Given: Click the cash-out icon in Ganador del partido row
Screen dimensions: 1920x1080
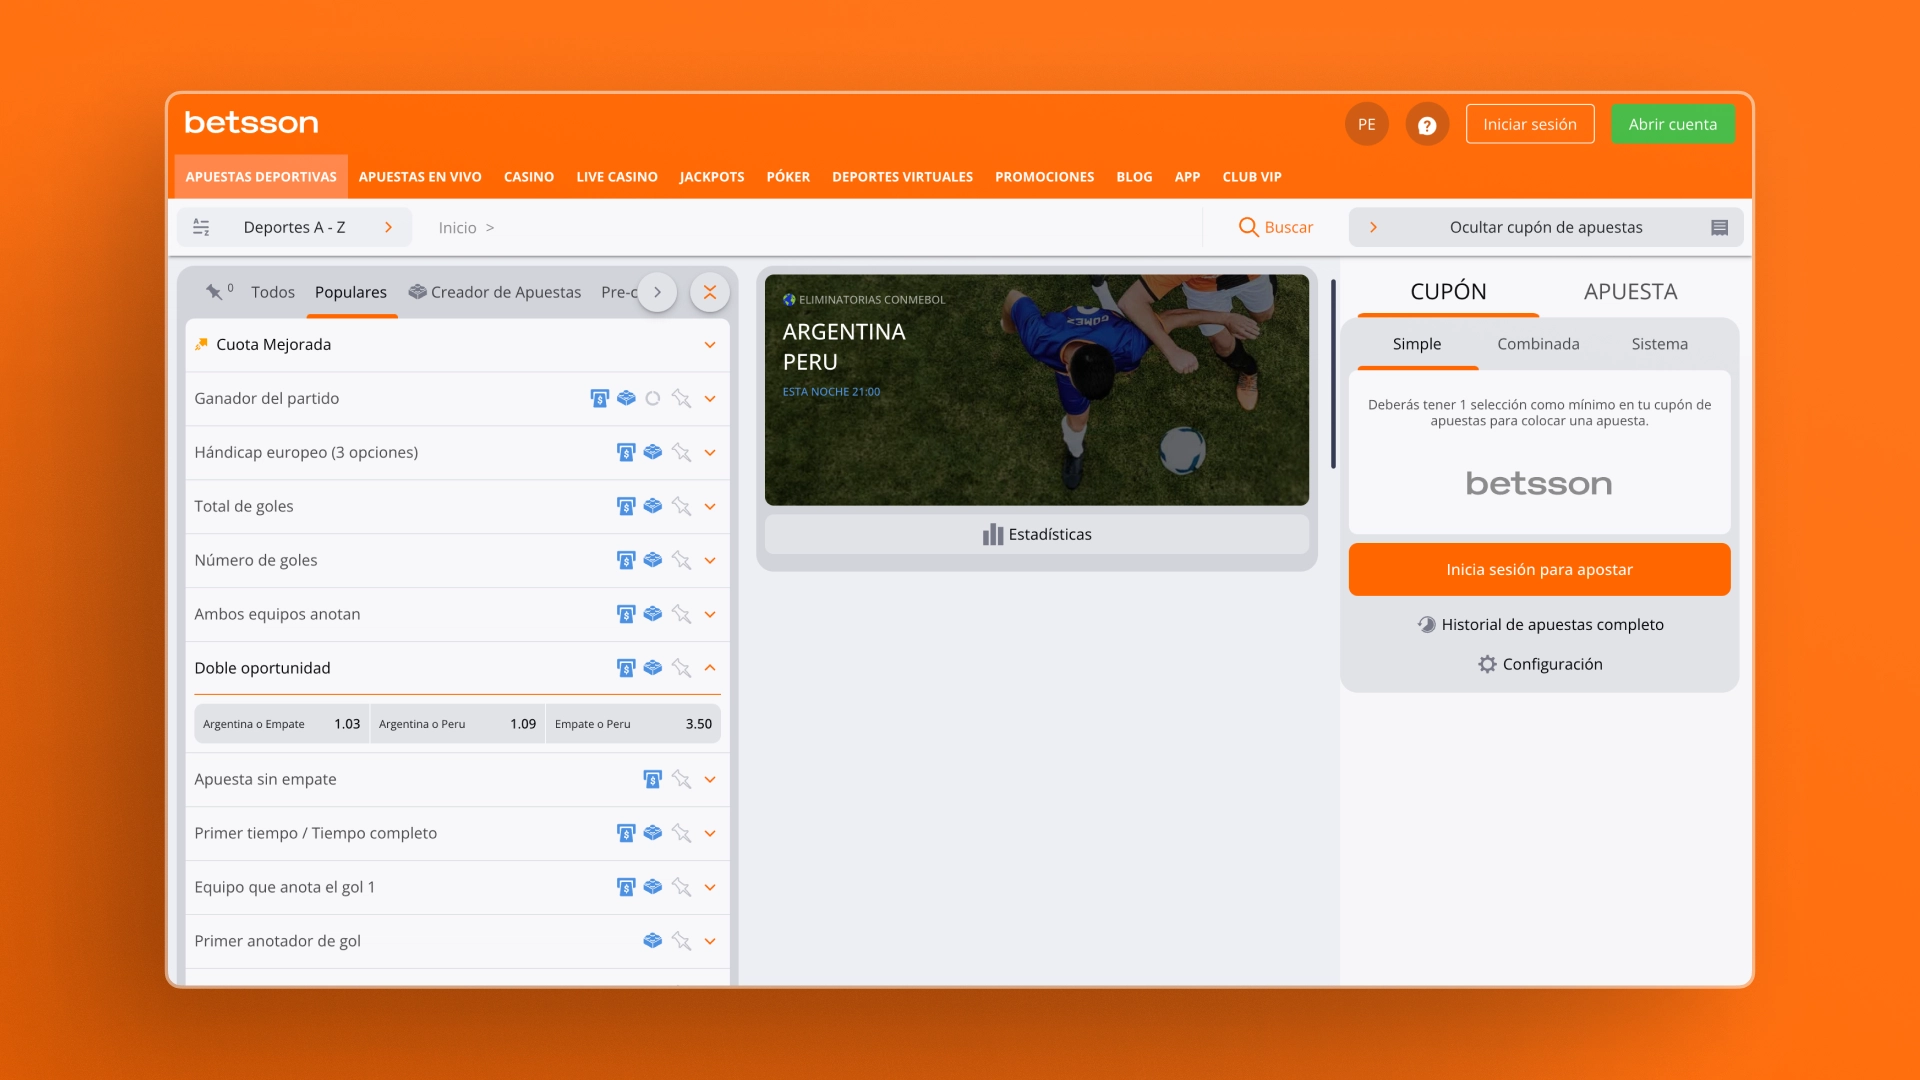Looking at the screenshot, I should 599,398.
